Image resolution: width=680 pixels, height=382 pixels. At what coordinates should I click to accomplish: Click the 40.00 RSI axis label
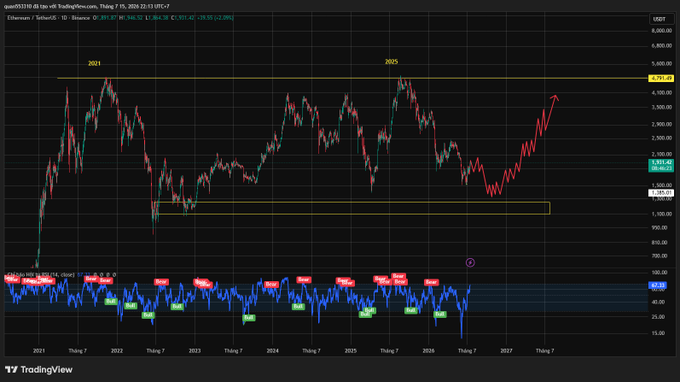tap(658, 302)
